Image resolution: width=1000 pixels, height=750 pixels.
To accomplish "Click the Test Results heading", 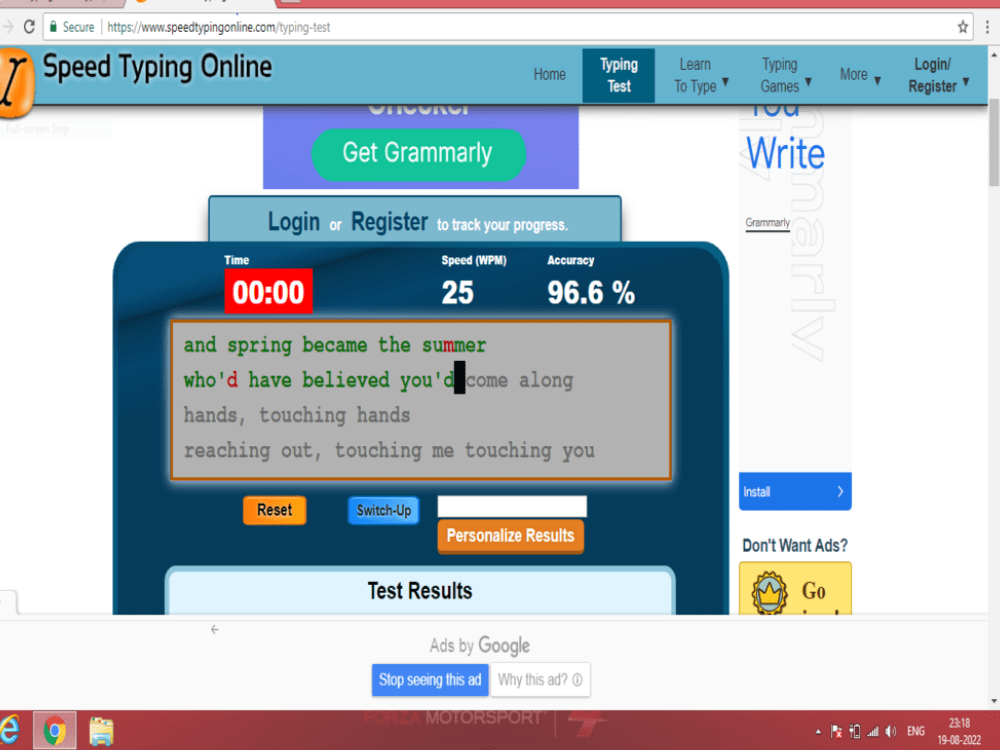I will click(420, 591).
